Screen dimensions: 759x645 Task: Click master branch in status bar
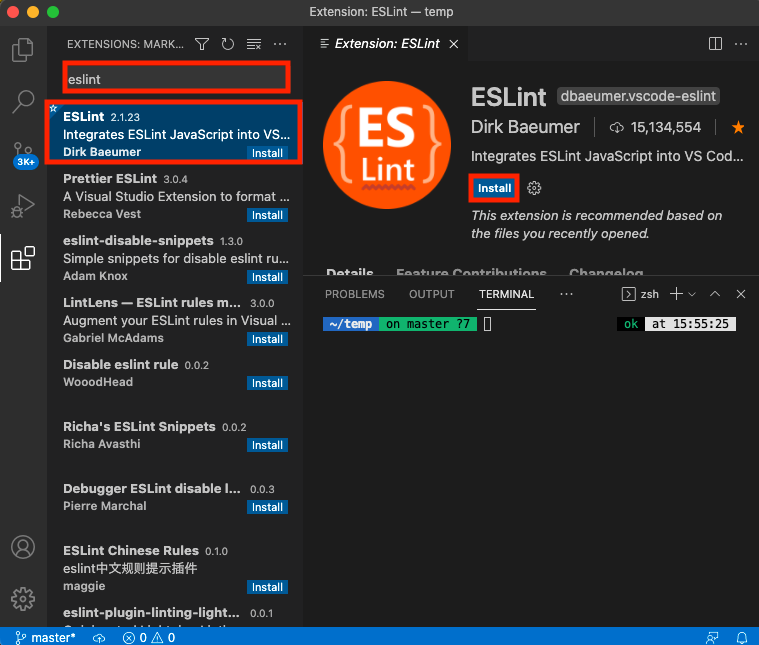tap(45, 638)
